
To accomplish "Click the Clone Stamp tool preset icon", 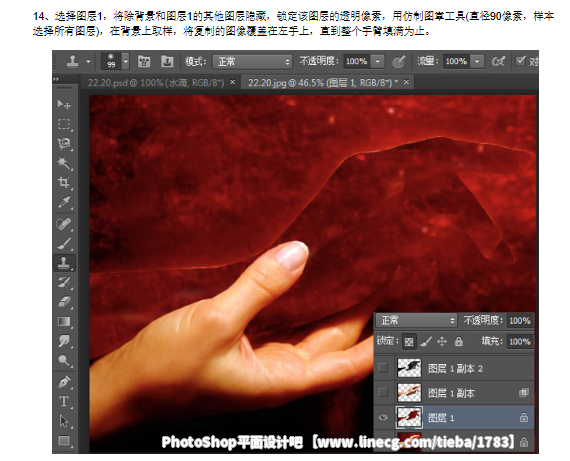I will pyautogui.click(x=72, y=61).
